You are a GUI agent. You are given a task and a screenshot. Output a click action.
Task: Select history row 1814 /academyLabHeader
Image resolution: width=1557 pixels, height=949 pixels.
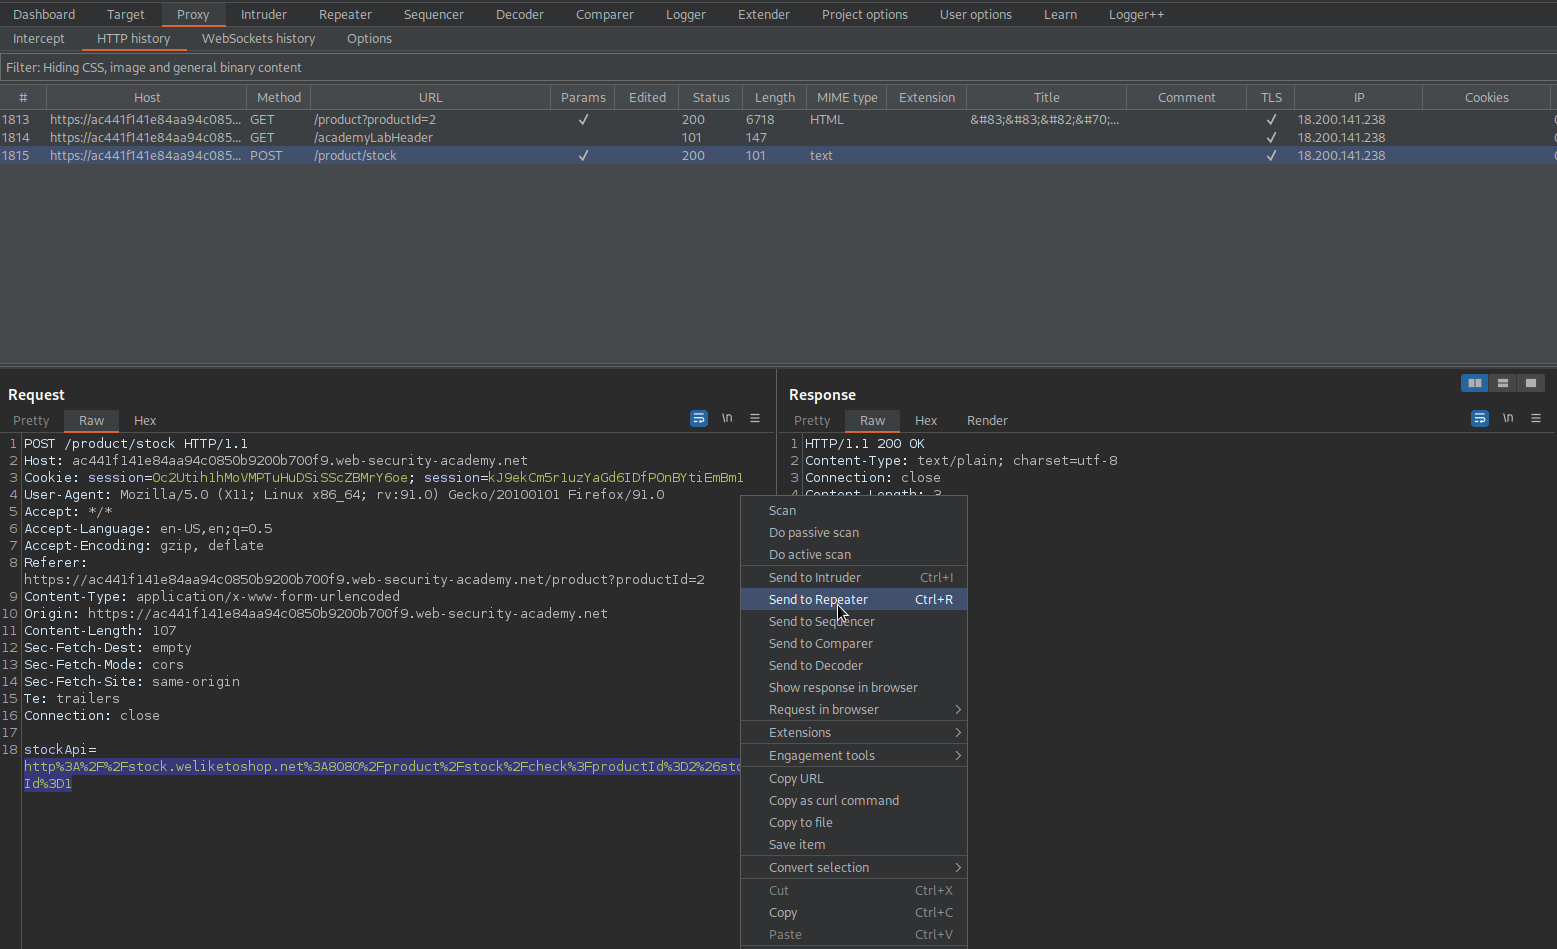(x=778, y=137)
